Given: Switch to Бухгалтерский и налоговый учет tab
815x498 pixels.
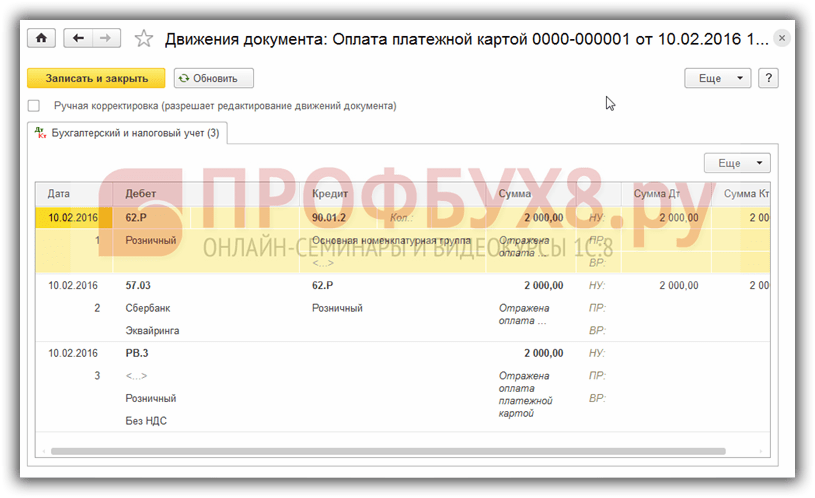Looking at the screenshot, I should coord(128,133).
